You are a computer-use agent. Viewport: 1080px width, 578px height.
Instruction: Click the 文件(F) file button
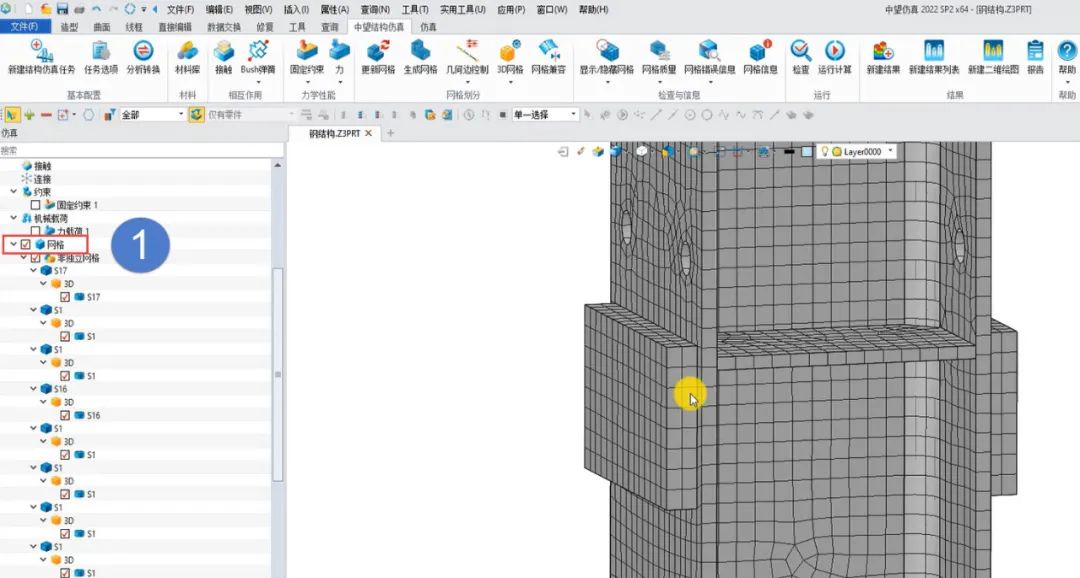[x=25, y=26]
